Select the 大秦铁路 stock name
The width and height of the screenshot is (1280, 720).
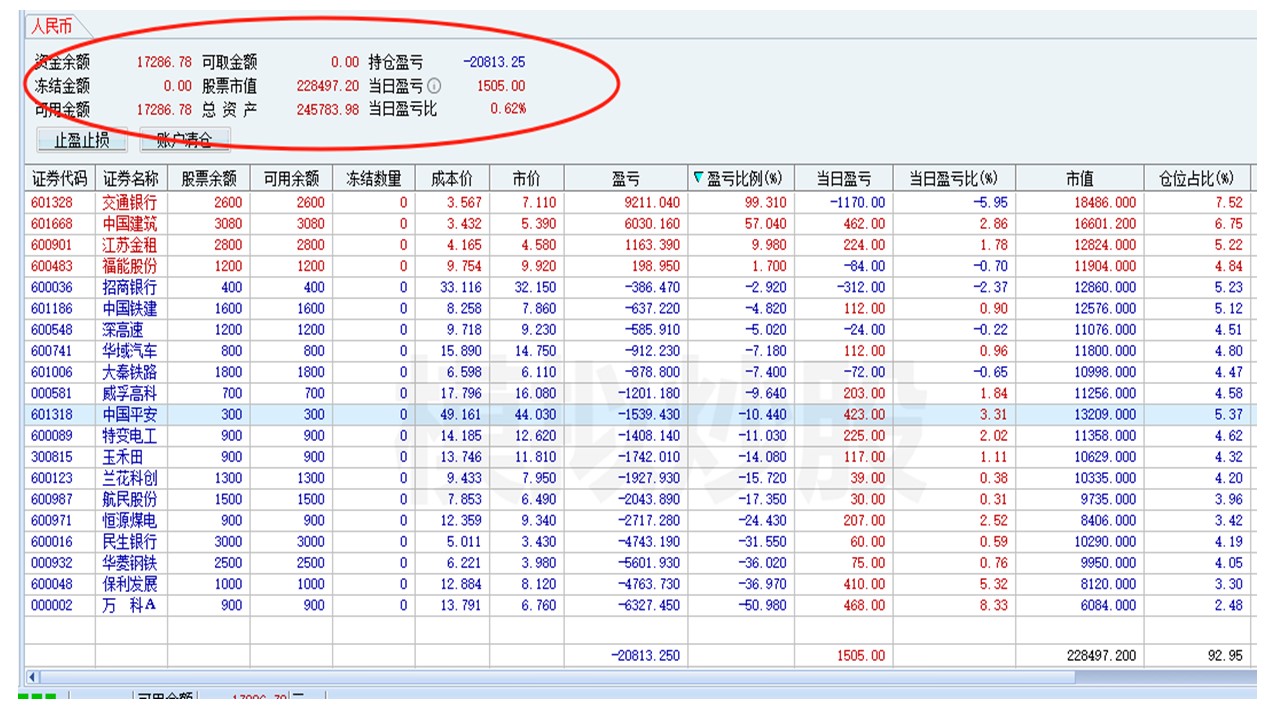point(130,372)
